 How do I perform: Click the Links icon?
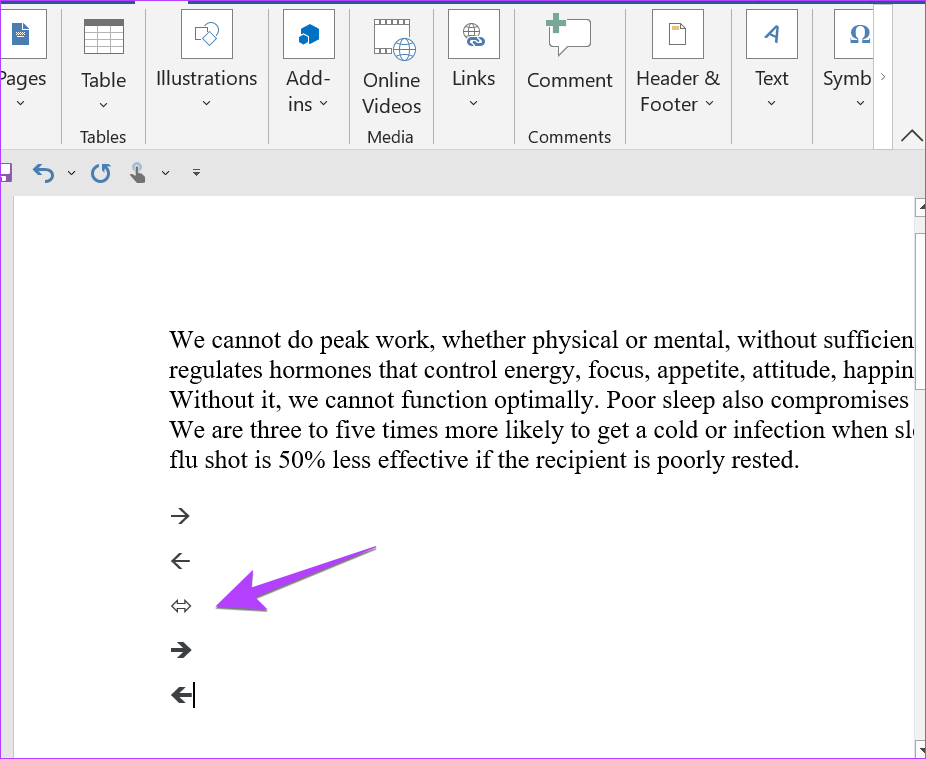(x=473, y=35)
